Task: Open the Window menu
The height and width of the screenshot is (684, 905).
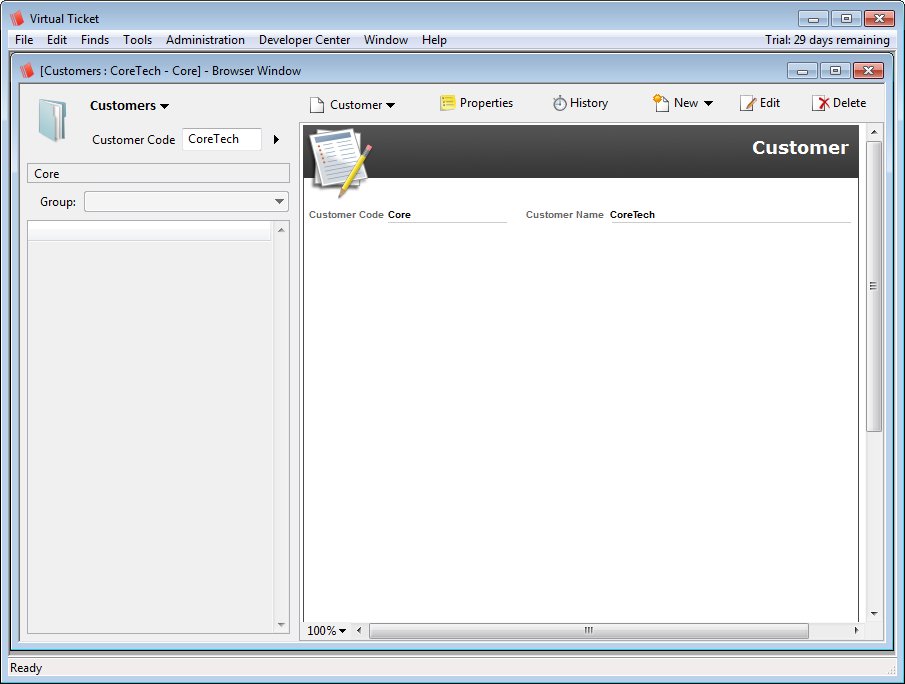Action: coord(386,40)
